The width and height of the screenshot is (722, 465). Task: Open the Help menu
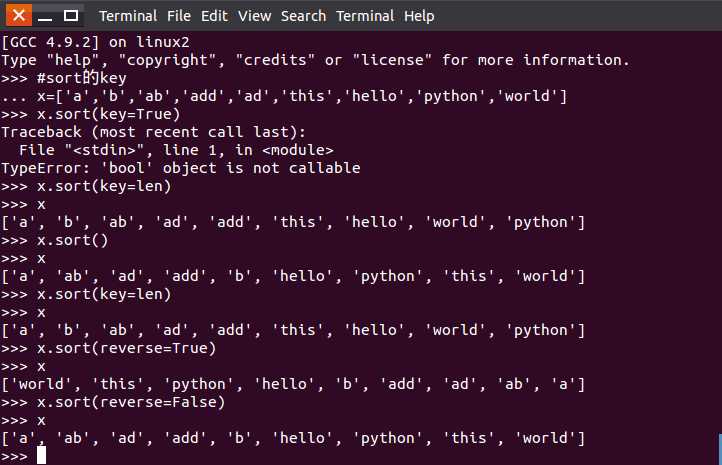(419, 16)
